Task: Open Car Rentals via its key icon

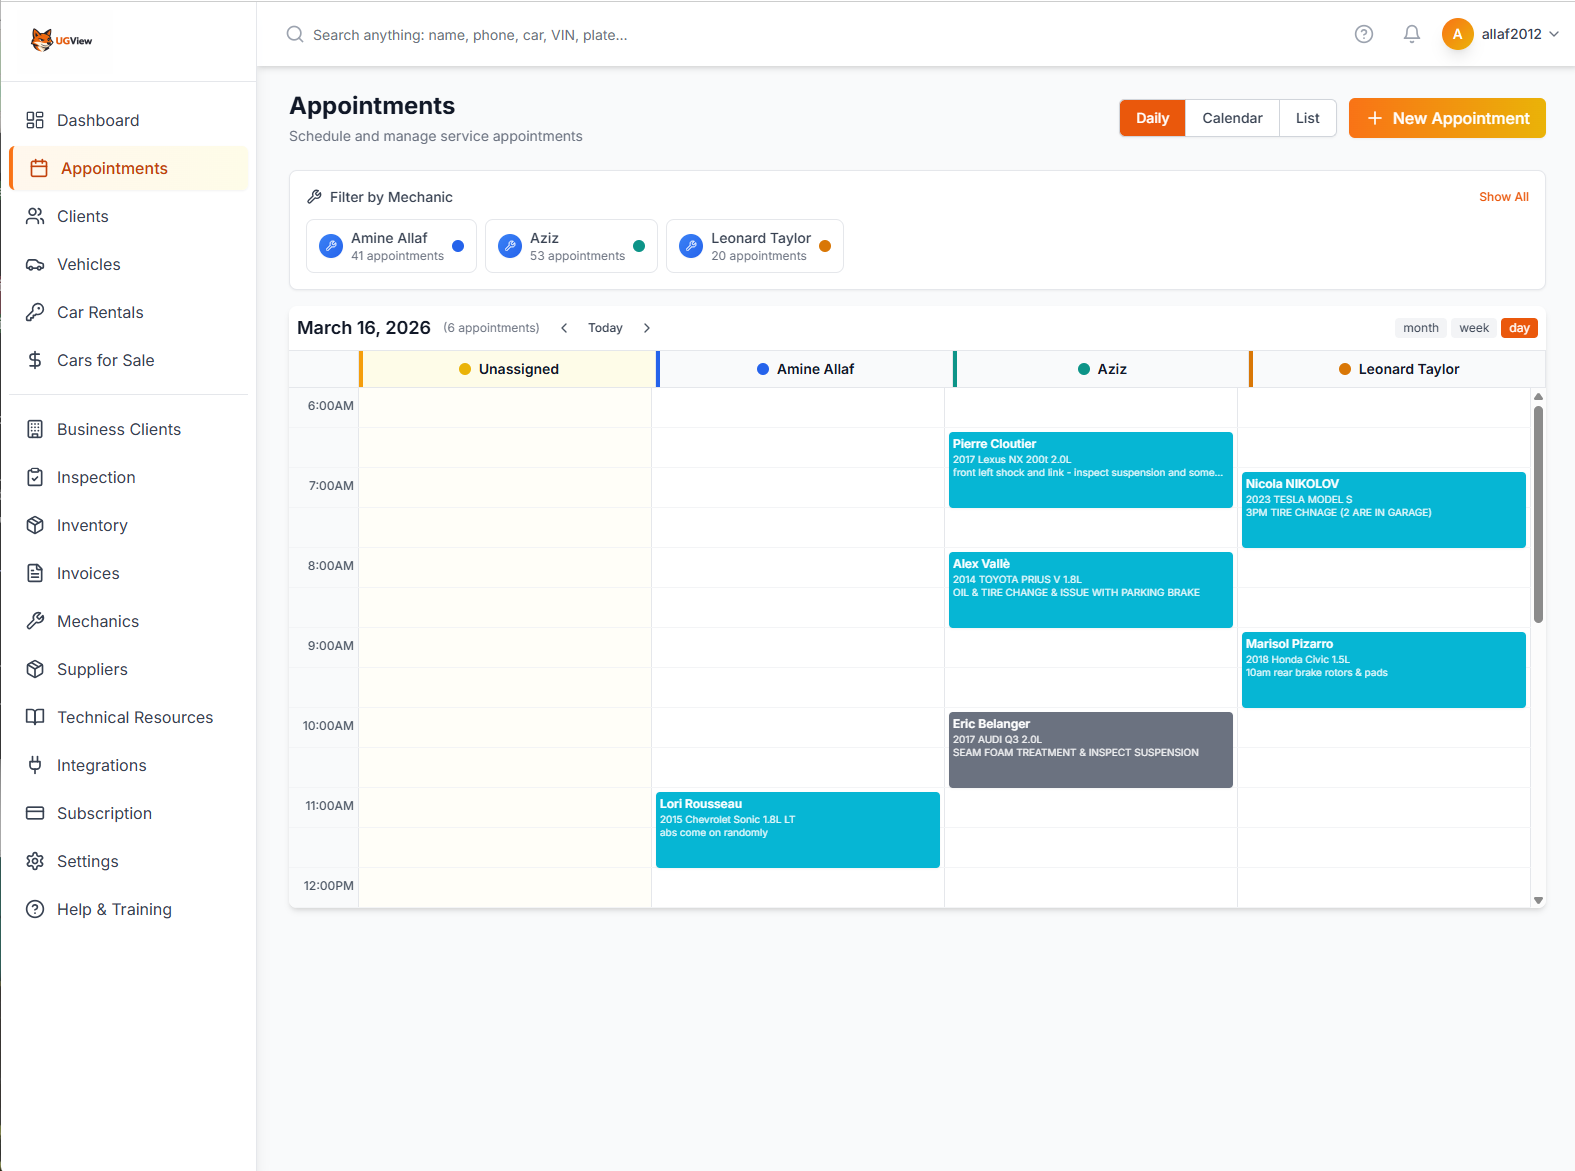Action: [35, 312]
